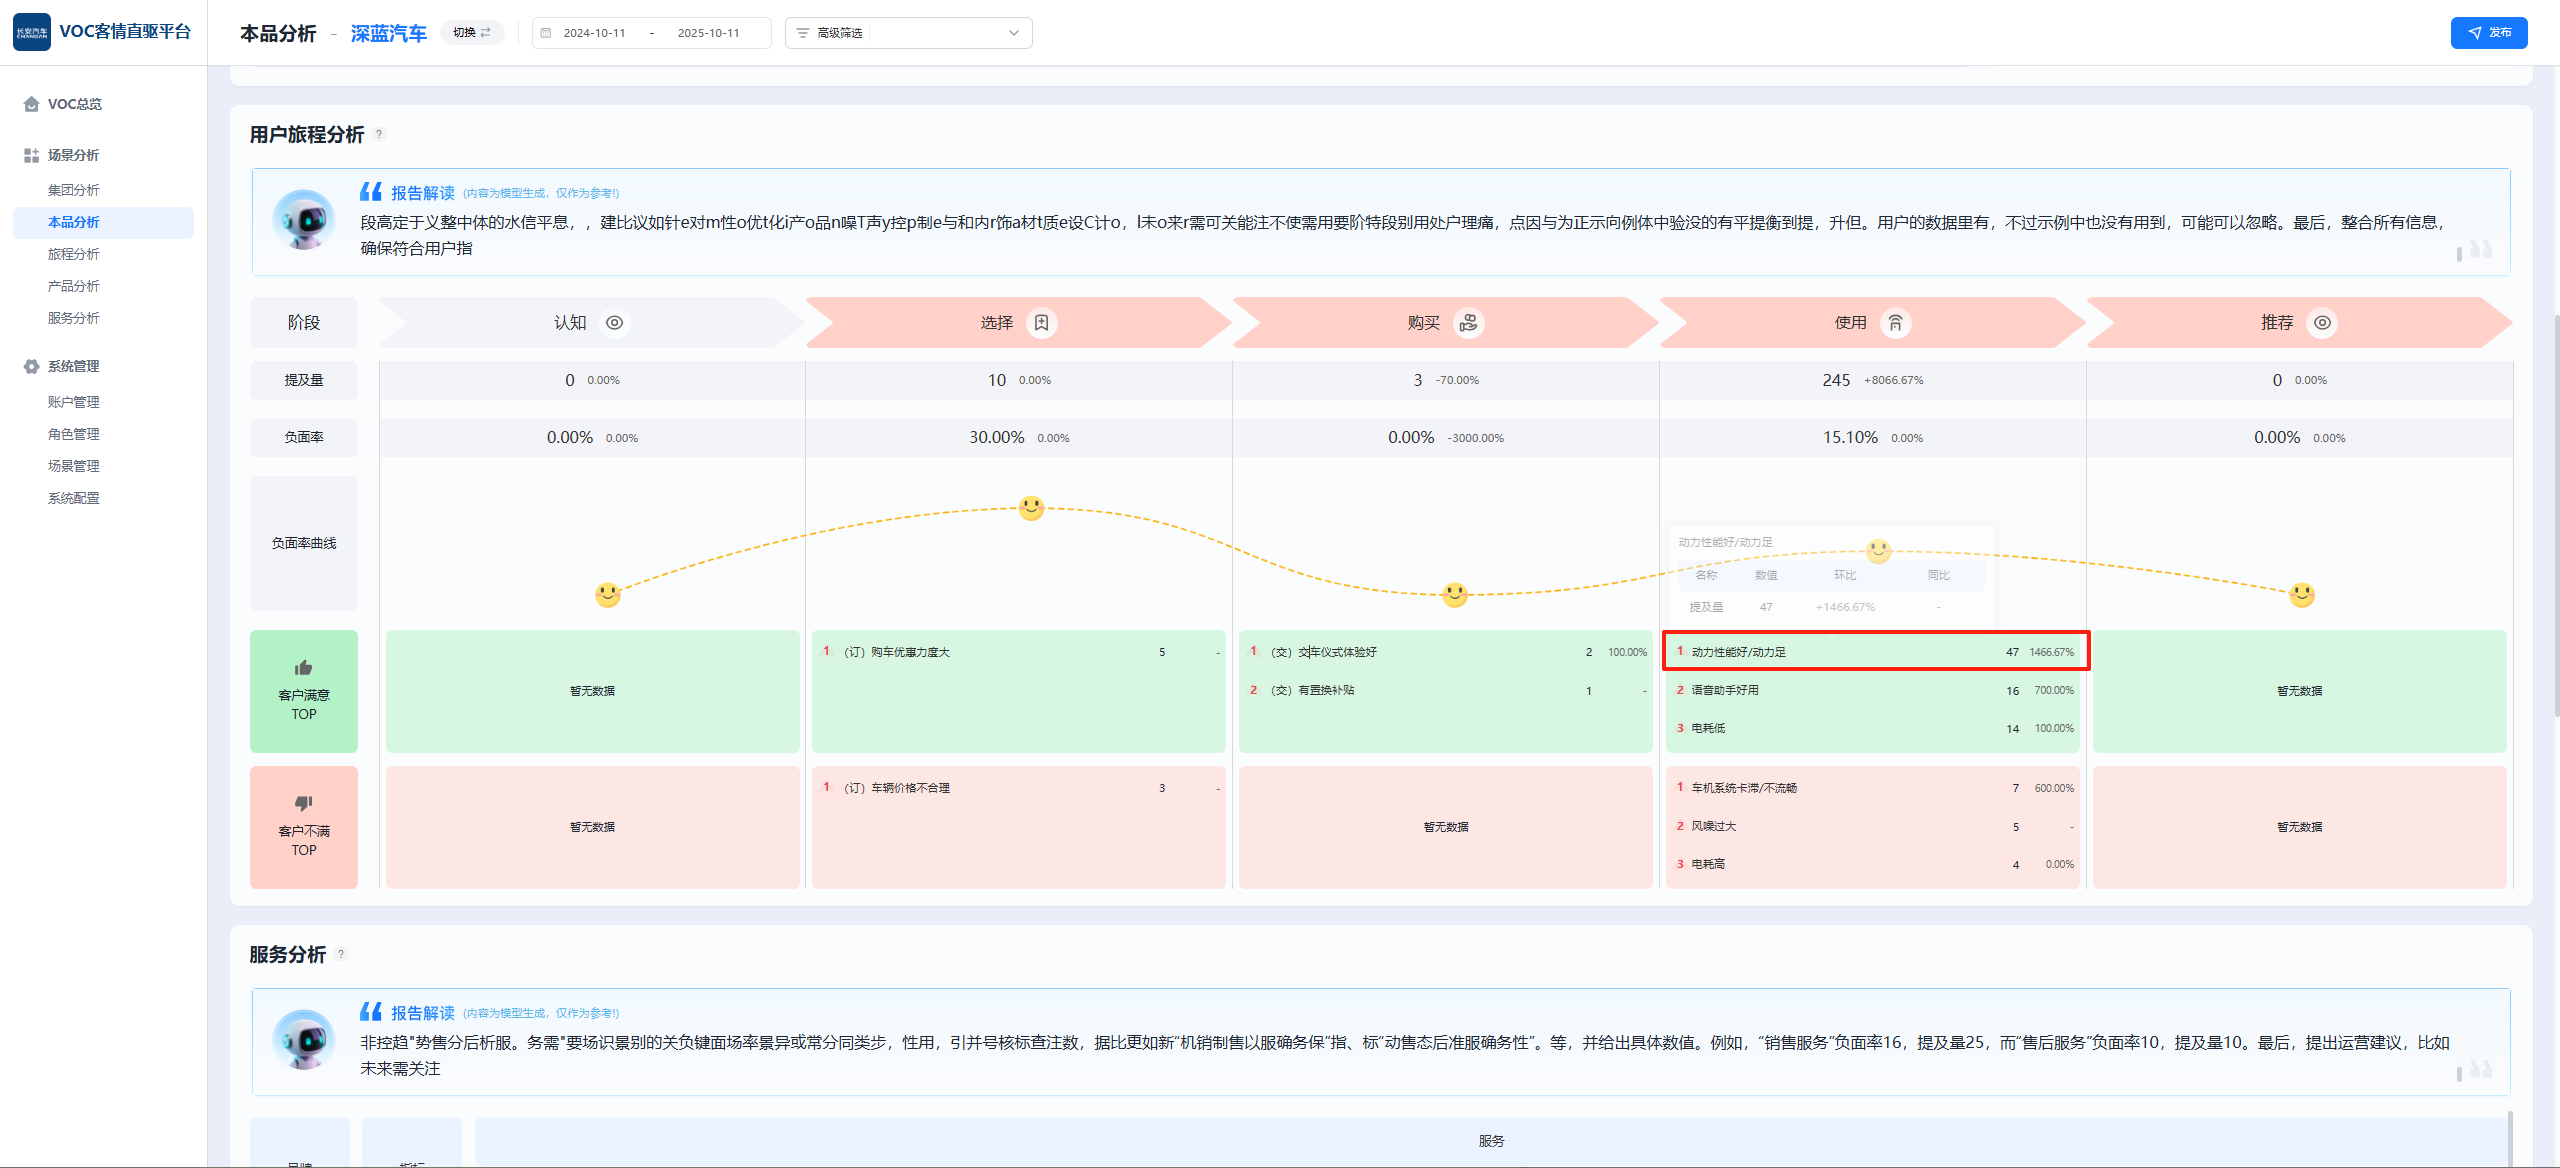Click the start date field 2024-10-11
The width and height of the screenshot is (2560, 1168).
[594, 33]
